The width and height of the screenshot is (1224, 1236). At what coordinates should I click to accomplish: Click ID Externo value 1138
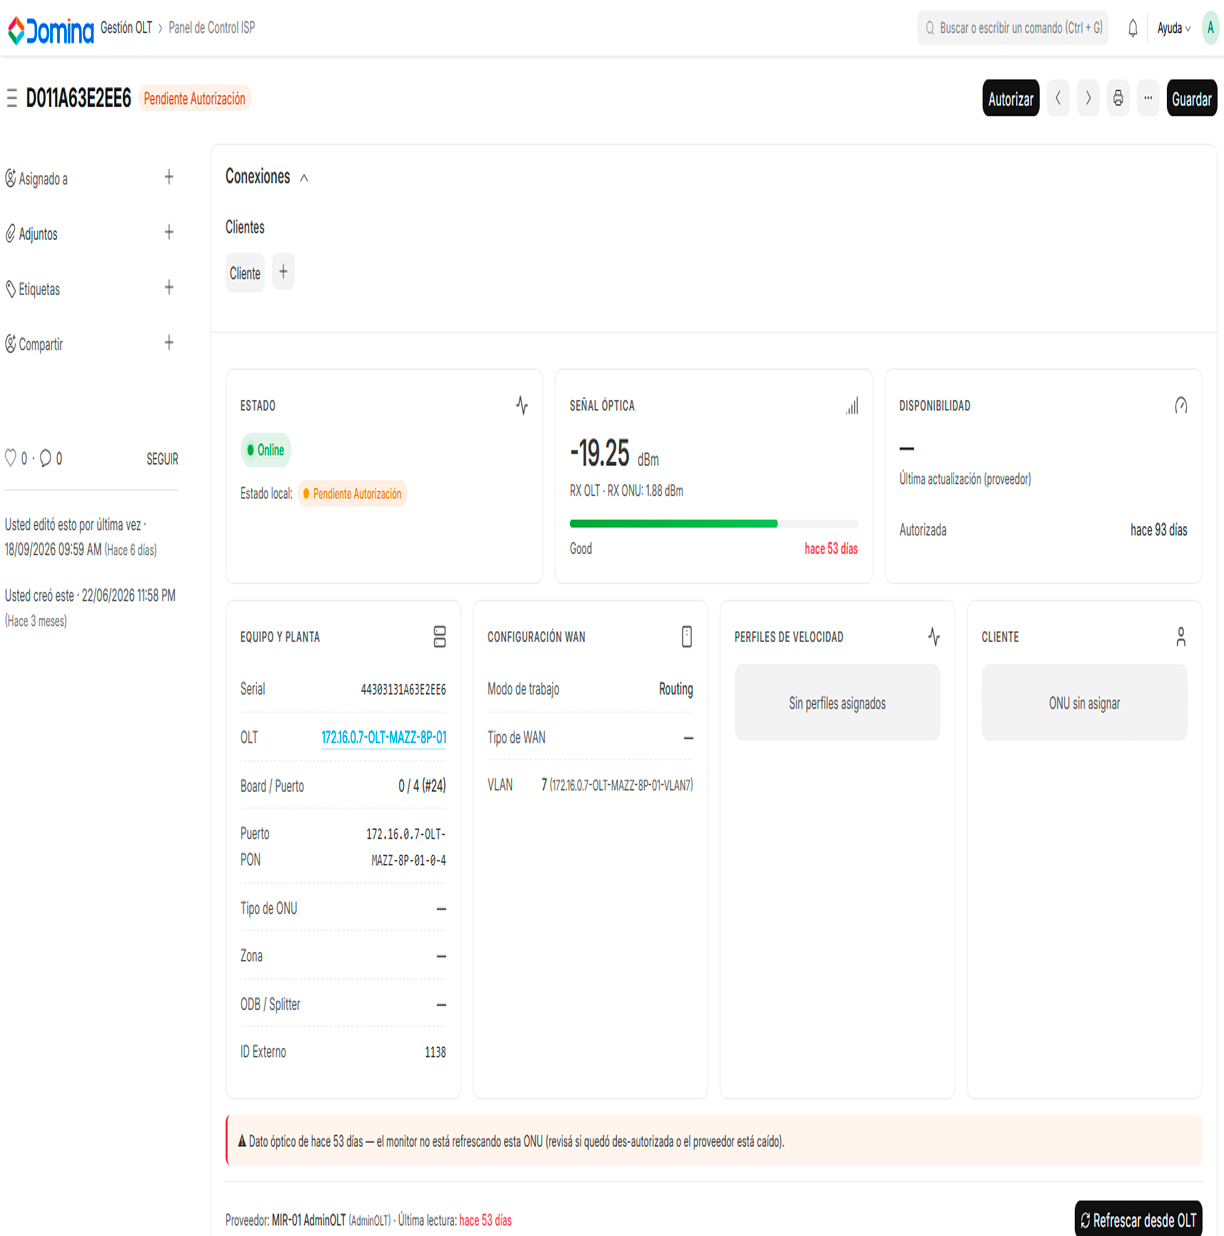click(x=435, y=1052)
